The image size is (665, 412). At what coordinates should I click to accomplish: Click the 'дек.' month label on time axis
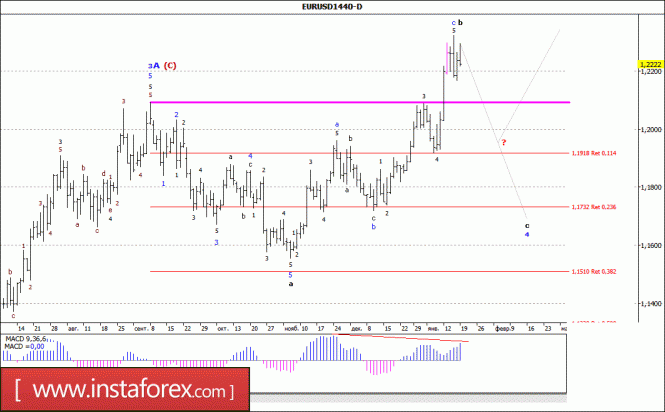[x=357, y=328]
